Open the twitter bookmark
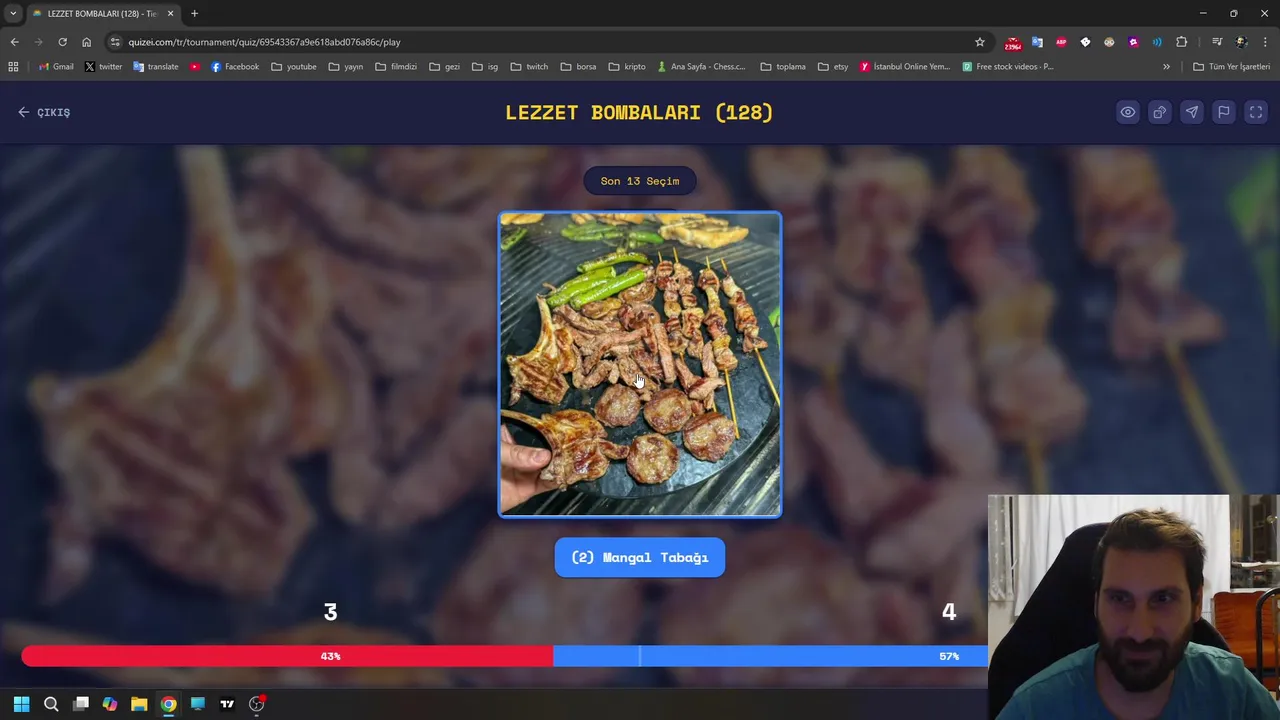1280x720 pixels. click(103, 67)
